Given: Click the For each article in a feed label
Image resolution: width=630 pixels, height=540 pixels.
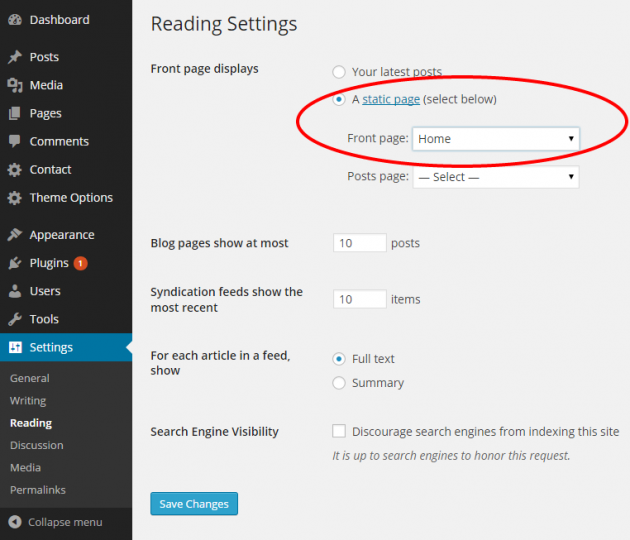Looking at the screenshot, I should (221, 363).
